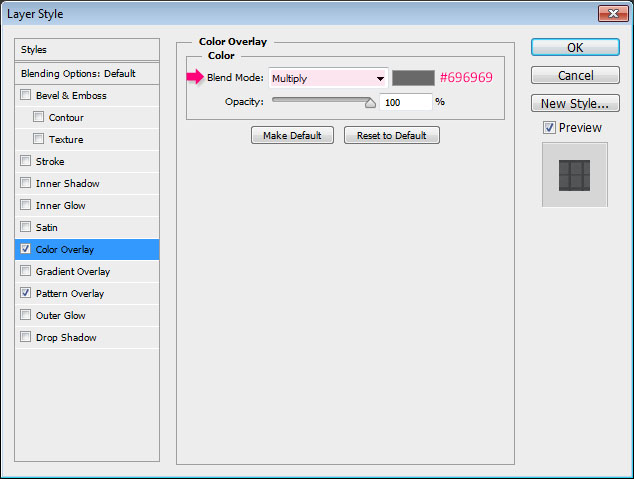Open the Blend Mode dropdown showing Multiply
The image size is (634, 479).
tap(328, 78)
